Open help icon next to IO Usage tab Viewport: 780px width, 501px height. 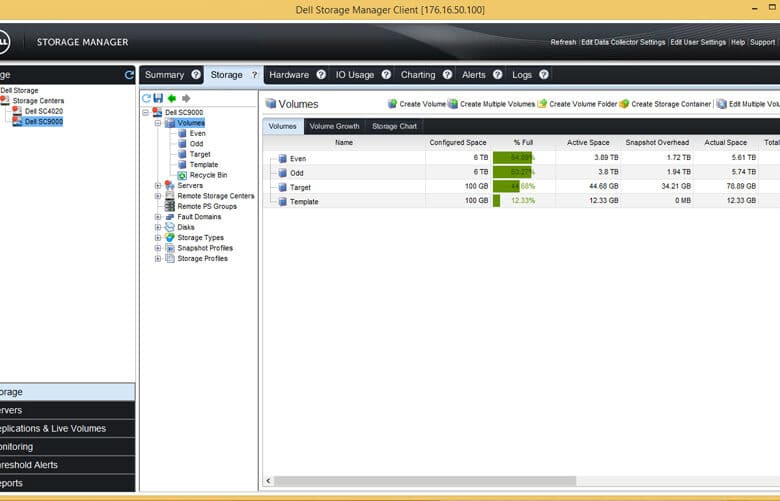(386, 75)
